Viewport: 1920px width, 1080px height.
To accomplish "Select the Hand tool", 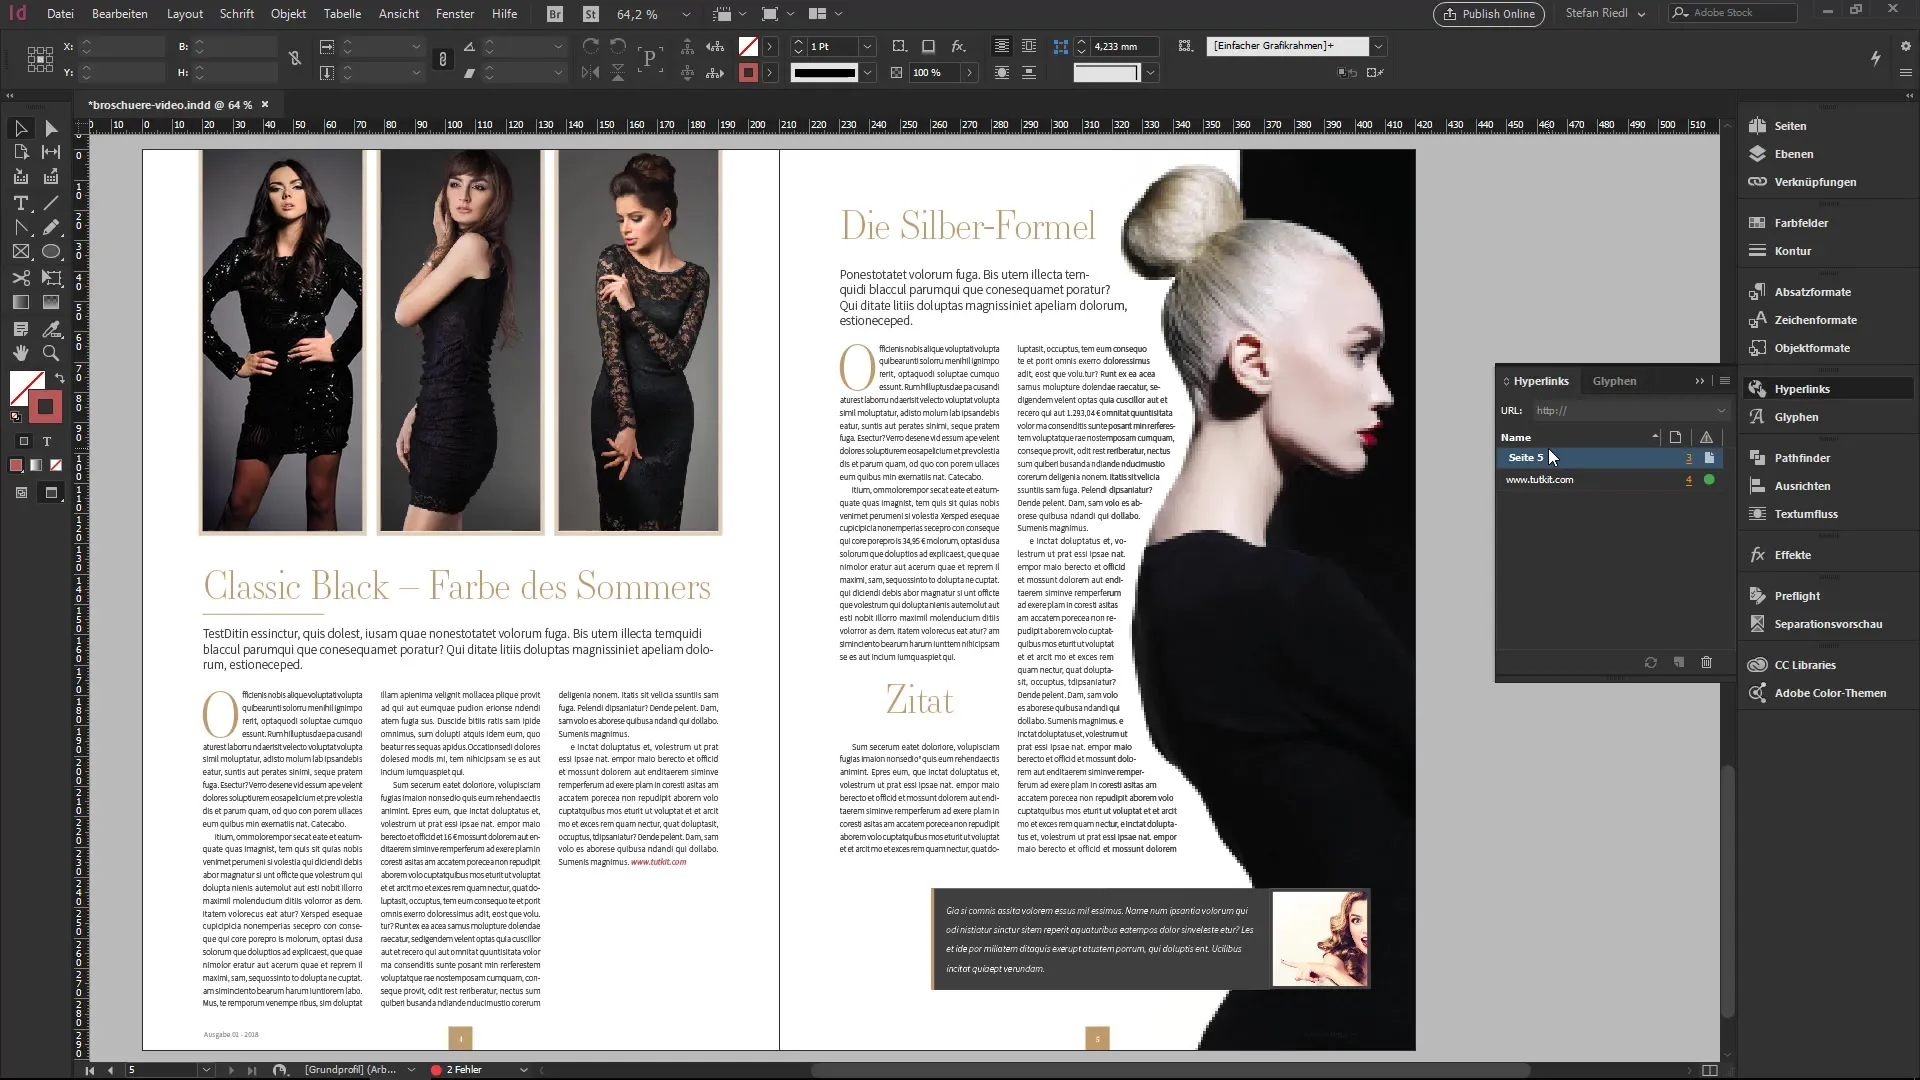I will (20, 353).
